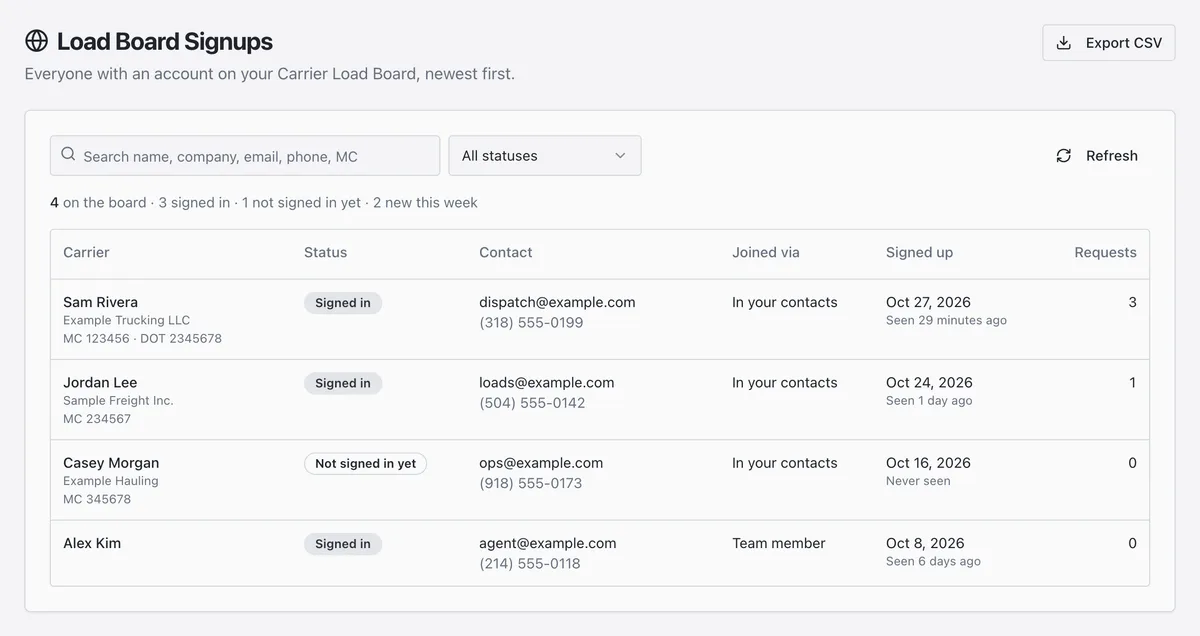Click Example Trucking LLC company name
Viewport: 1200px width, 636px height.
(x=126, y=321)
